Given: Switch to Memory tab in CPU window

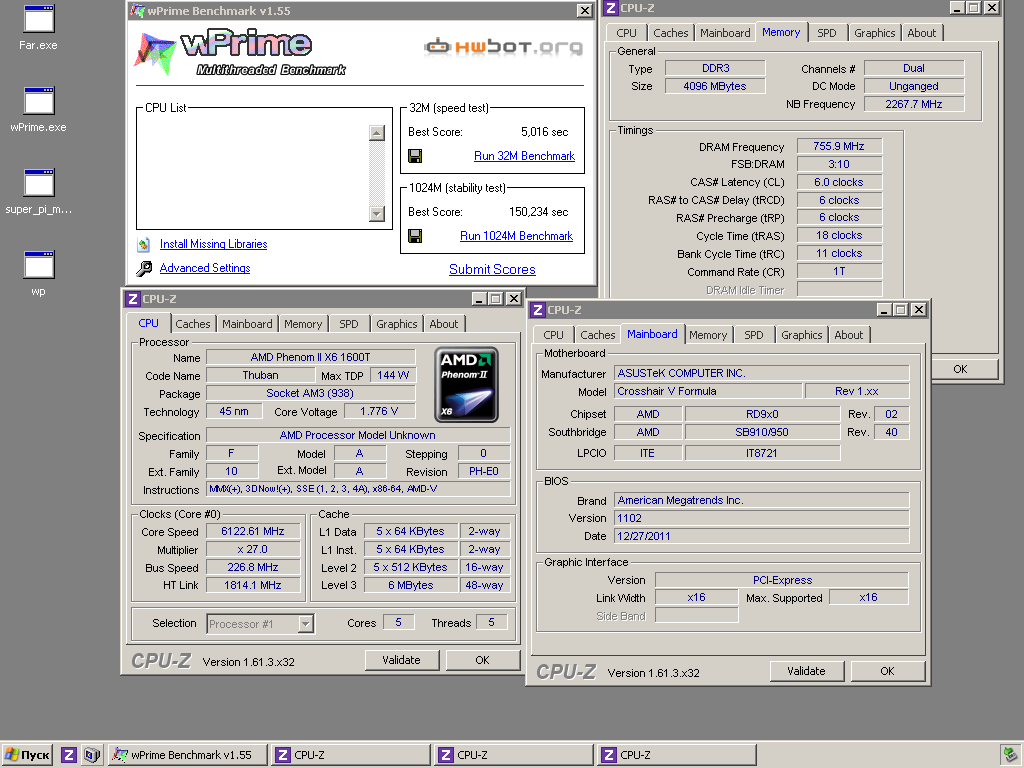Looking at the screenshot, I should [x=303, y=324].
